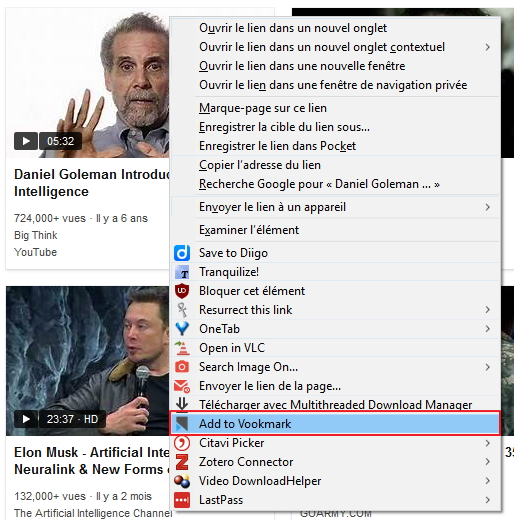Expand the Search Image On... submenu arrow
This screenshot has height=520, width=514.
point(488,367)
